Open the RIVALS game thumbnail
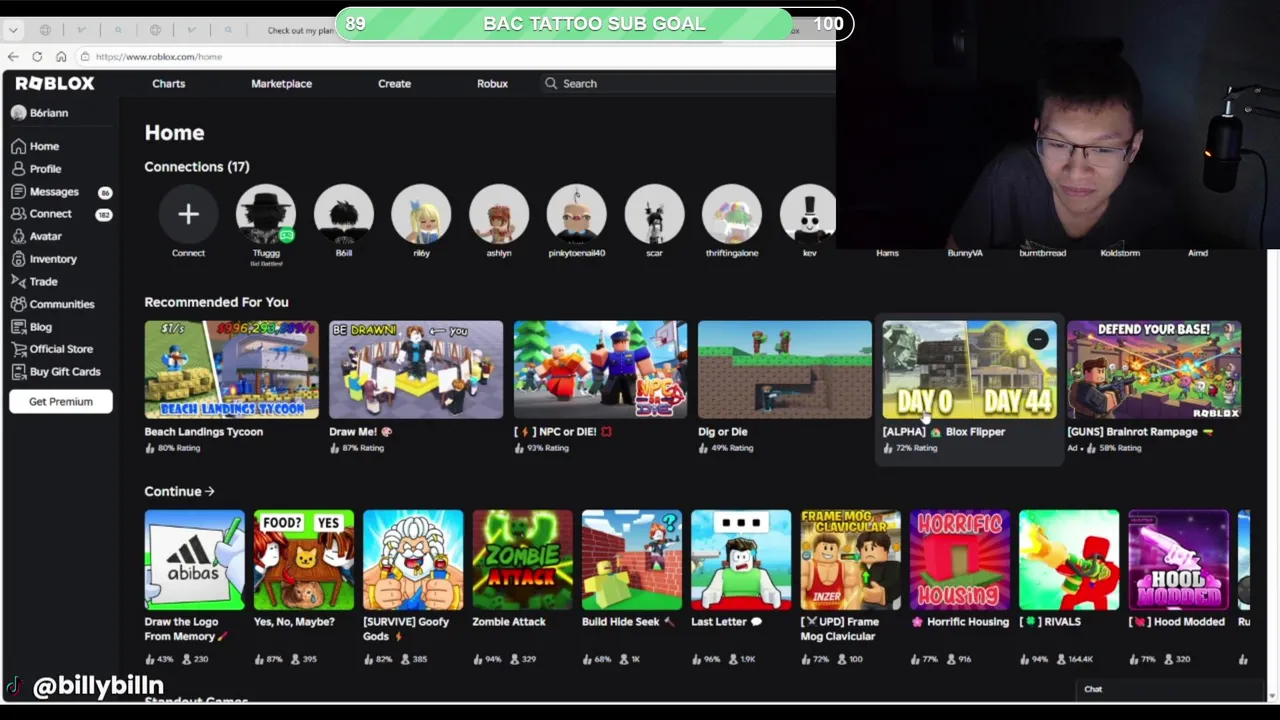The height and width of the screenshot is (720, 1280). click(x=1069, y=560)
